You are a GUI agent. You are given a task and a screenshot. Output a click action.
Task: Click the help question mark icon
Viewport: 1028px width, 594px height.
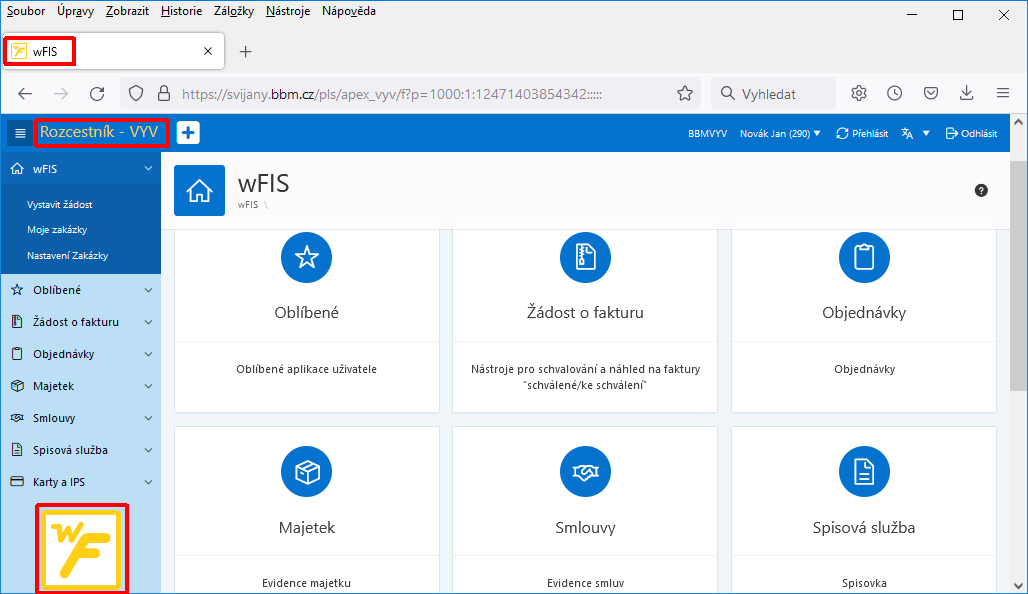coord(981,190)
